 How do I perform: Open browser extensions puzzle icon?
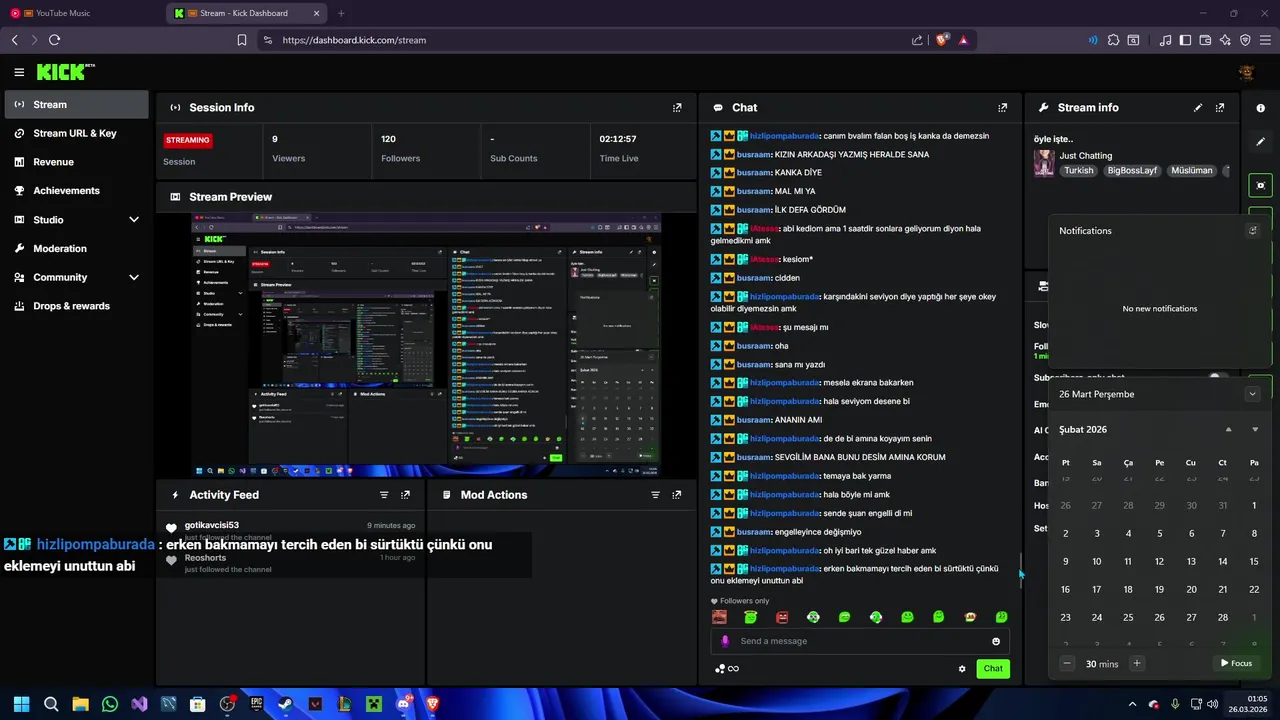click(1113, 40)
